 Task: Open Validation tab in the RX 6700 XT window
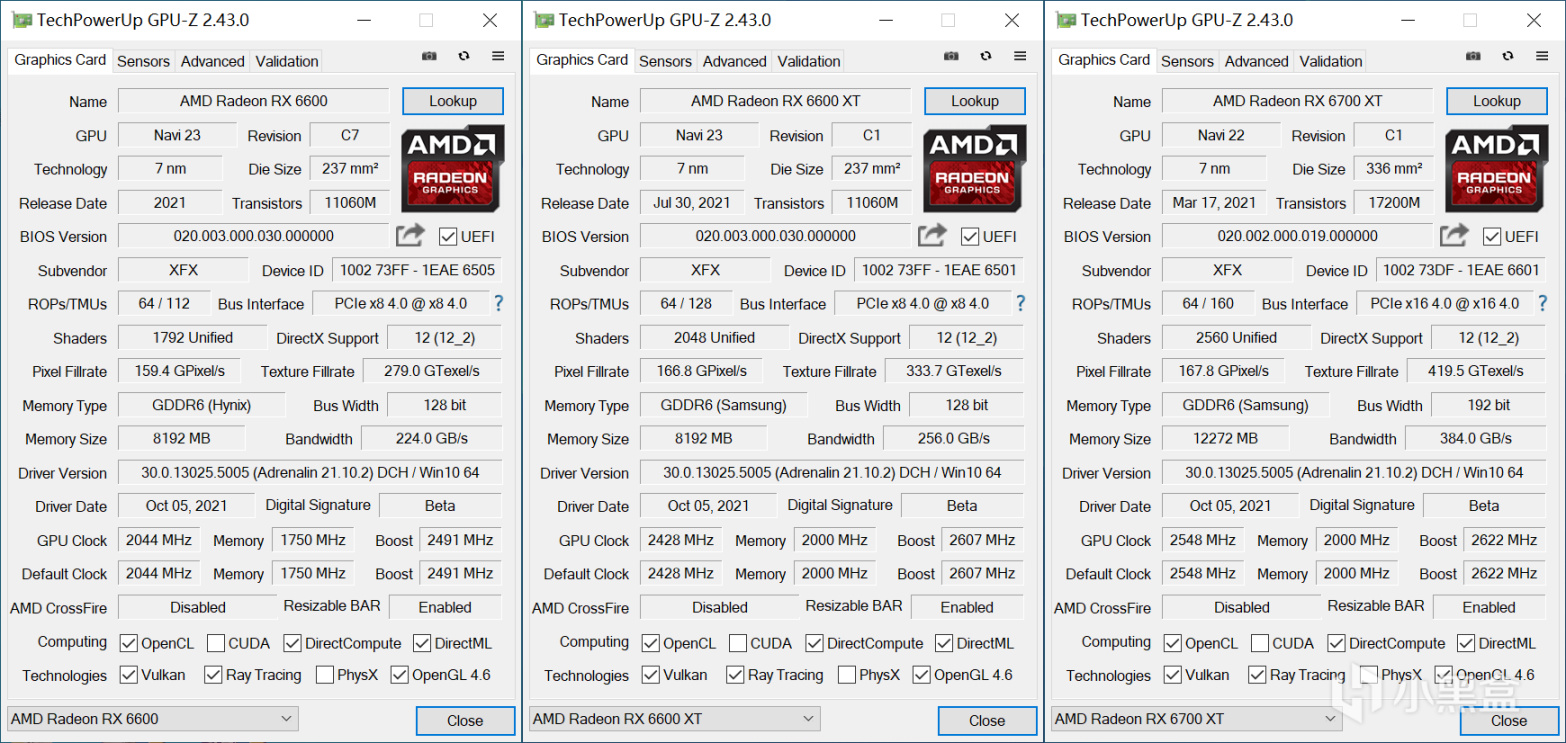(1331, 61)
